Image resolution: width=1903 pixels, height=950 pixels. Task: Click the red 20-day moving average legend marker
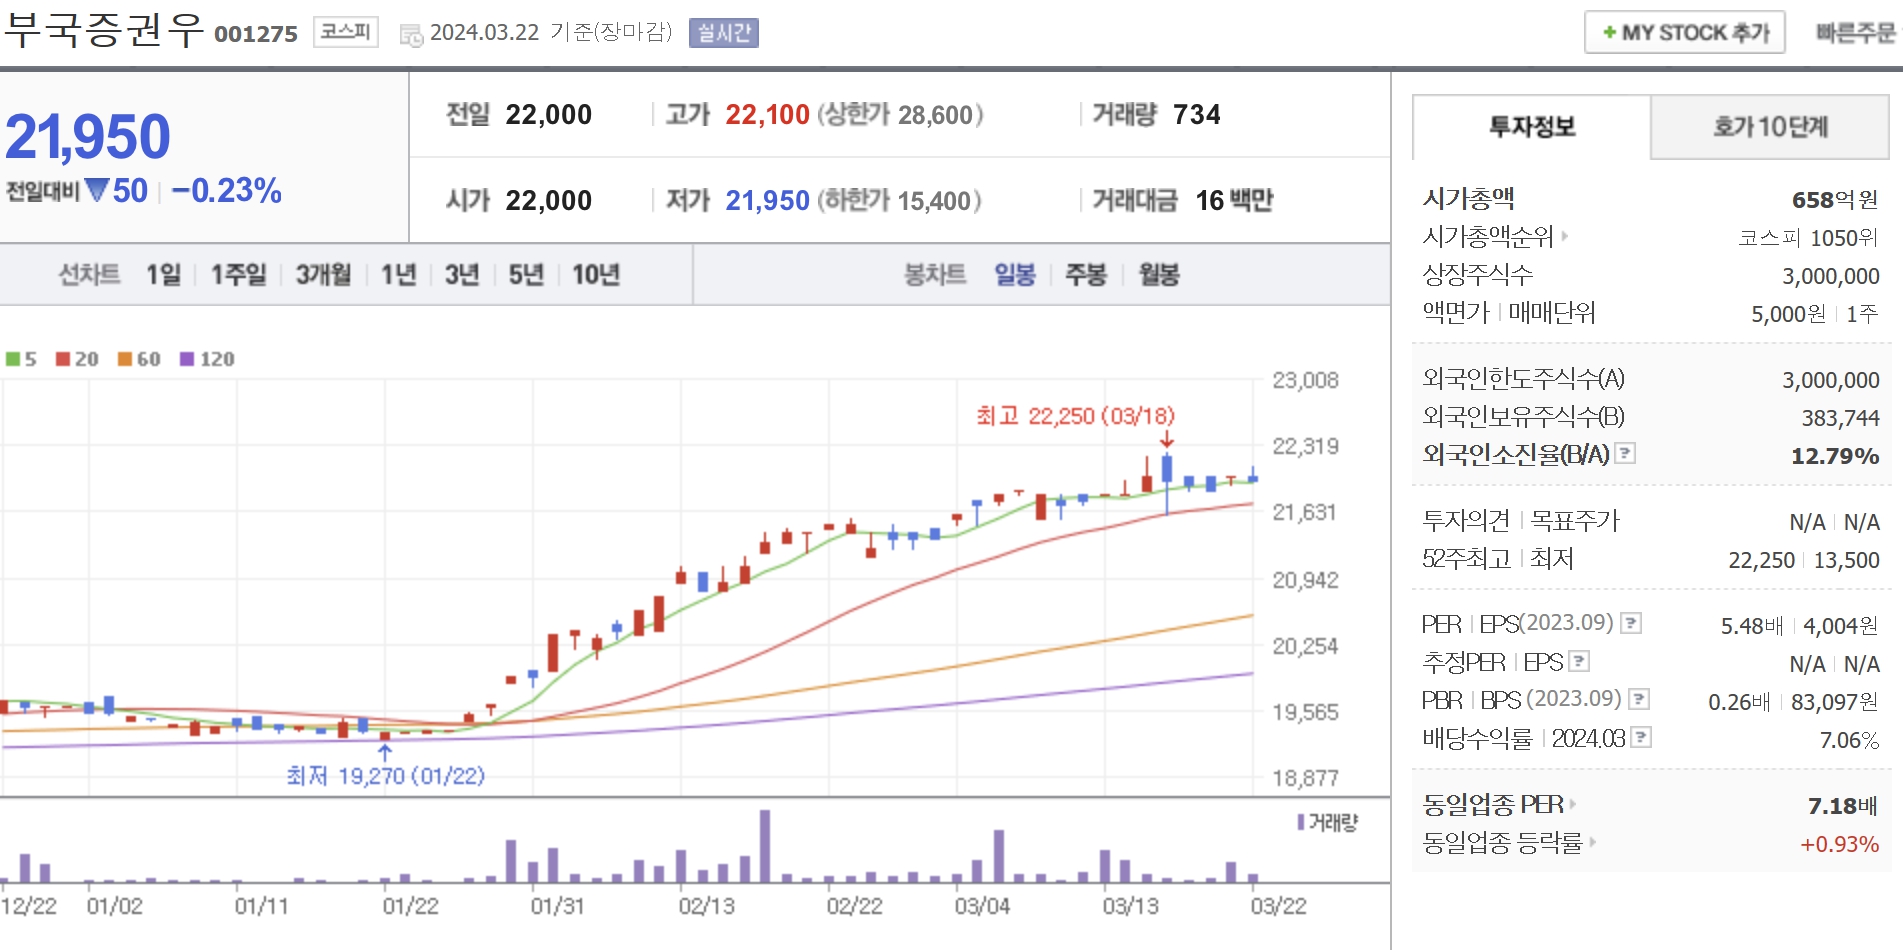click(63, 359)
